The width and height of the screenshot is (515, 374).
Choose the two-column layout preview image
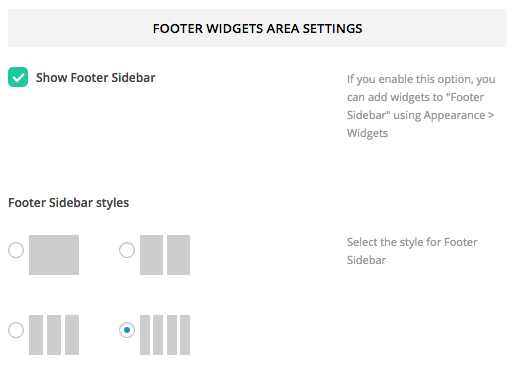165,255
